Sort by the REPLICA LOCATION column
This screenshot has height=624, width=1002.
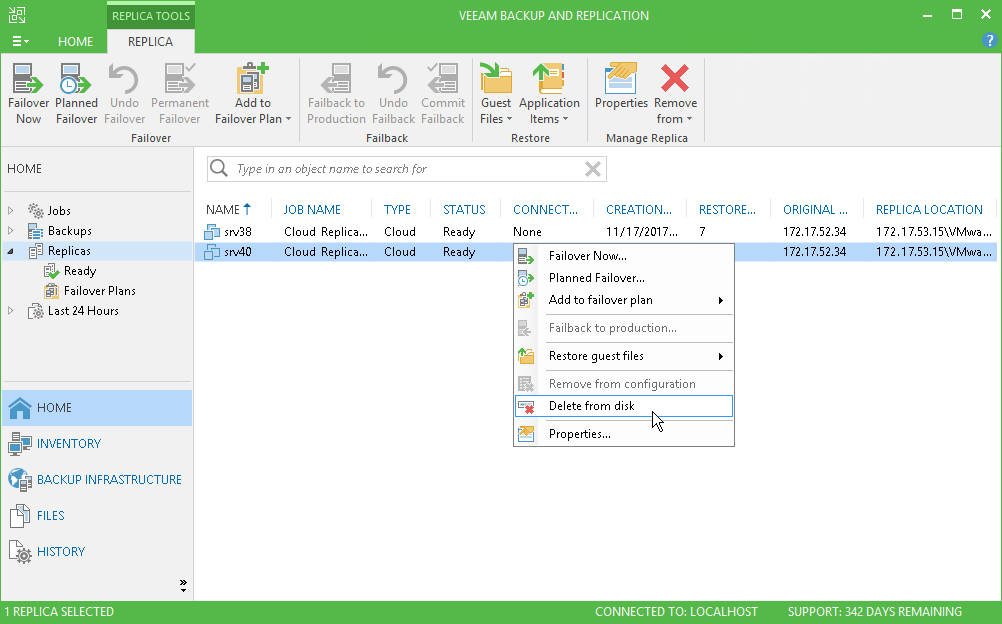pos(929,210)
